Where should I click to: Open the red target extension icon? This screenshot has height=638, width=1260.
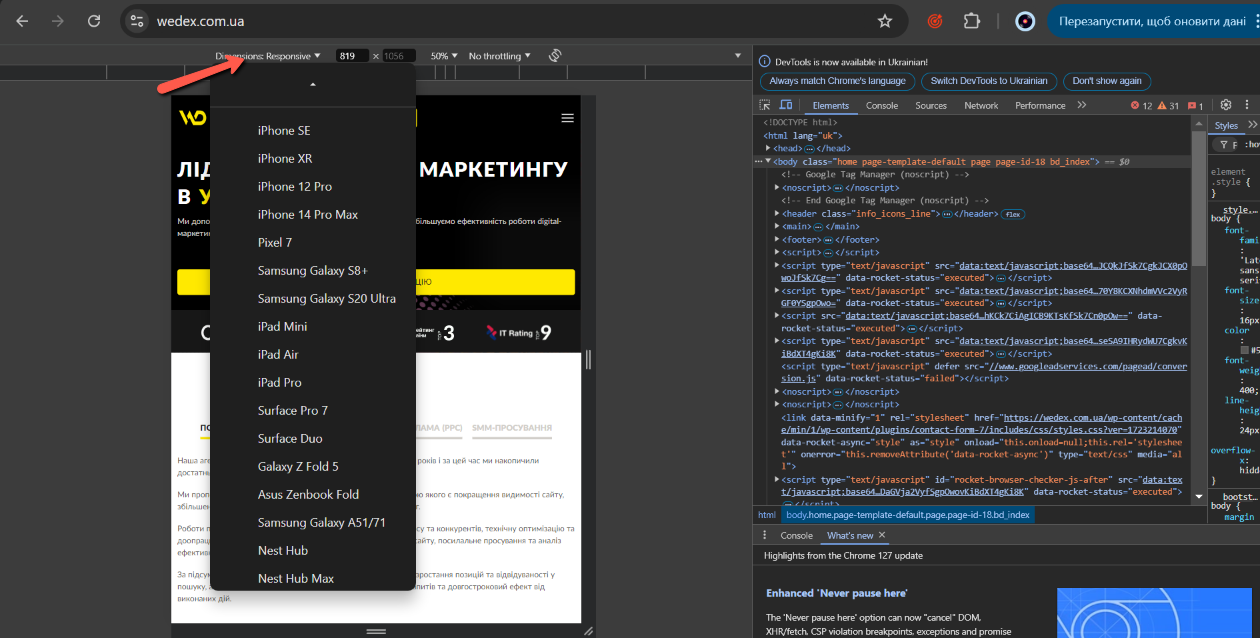click(936, 21)
